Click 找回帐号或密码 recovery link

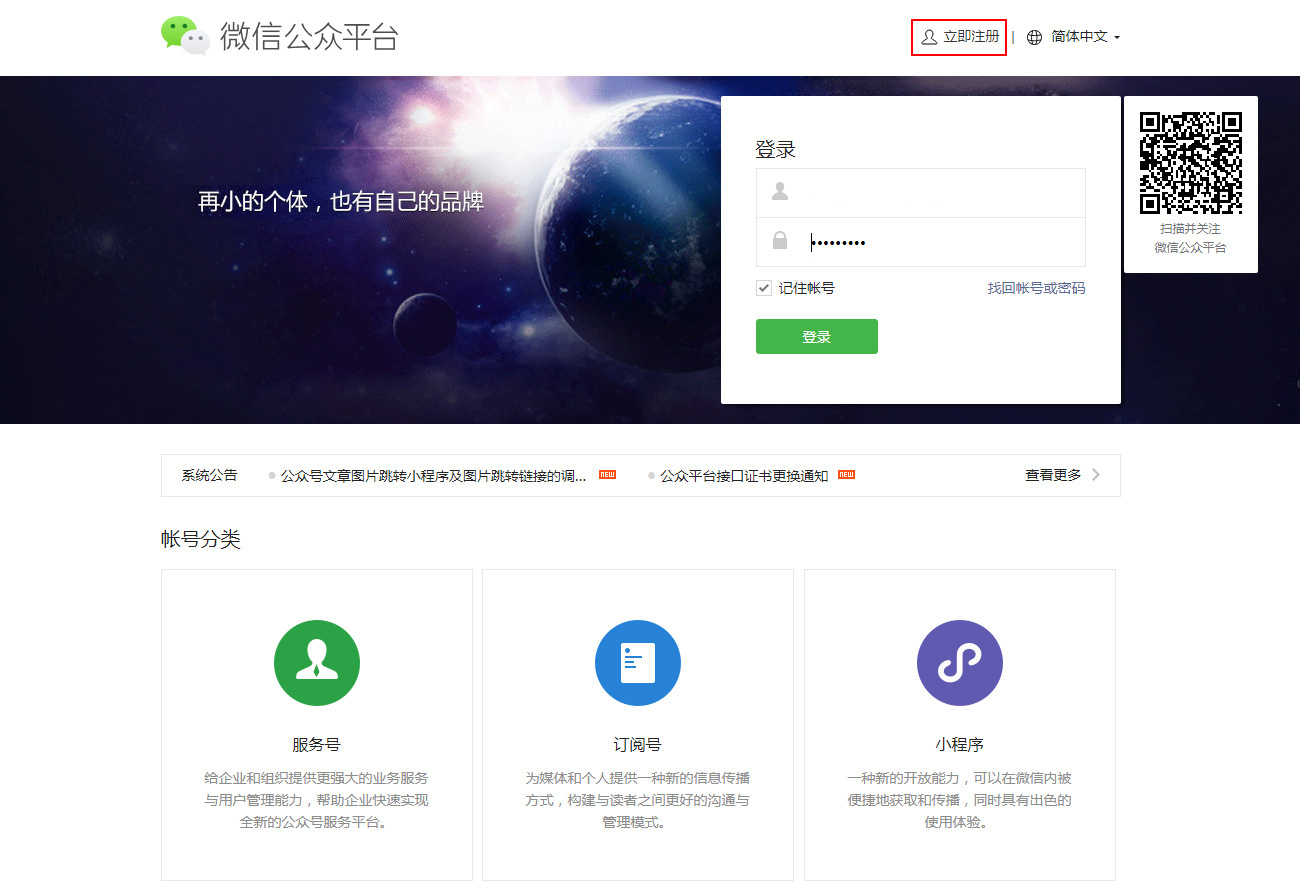coord(1036,288)
